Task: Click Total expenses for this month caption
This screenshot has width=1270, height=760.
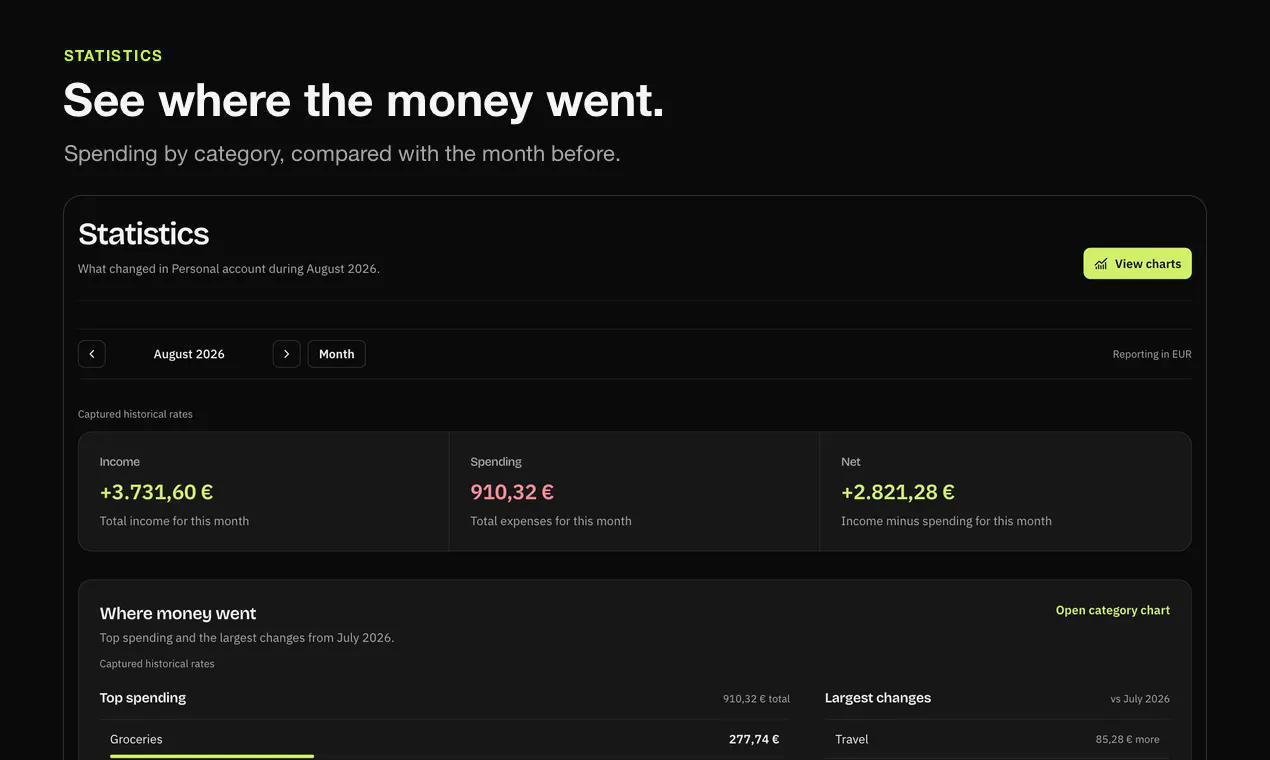Action: click(x=551, y=521)
